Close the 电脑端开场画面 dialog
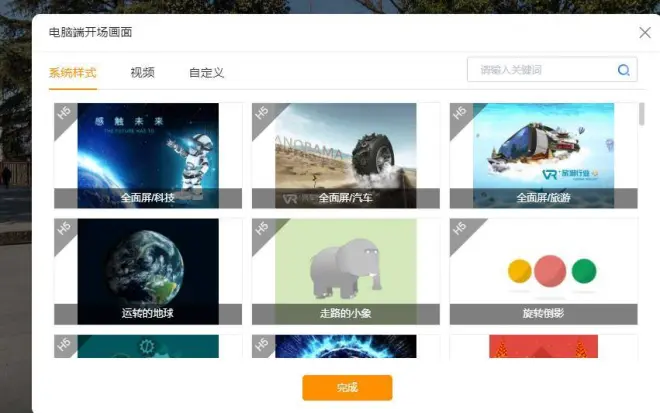Viewport: 660px width, 413px height. (x=644, y=32)
